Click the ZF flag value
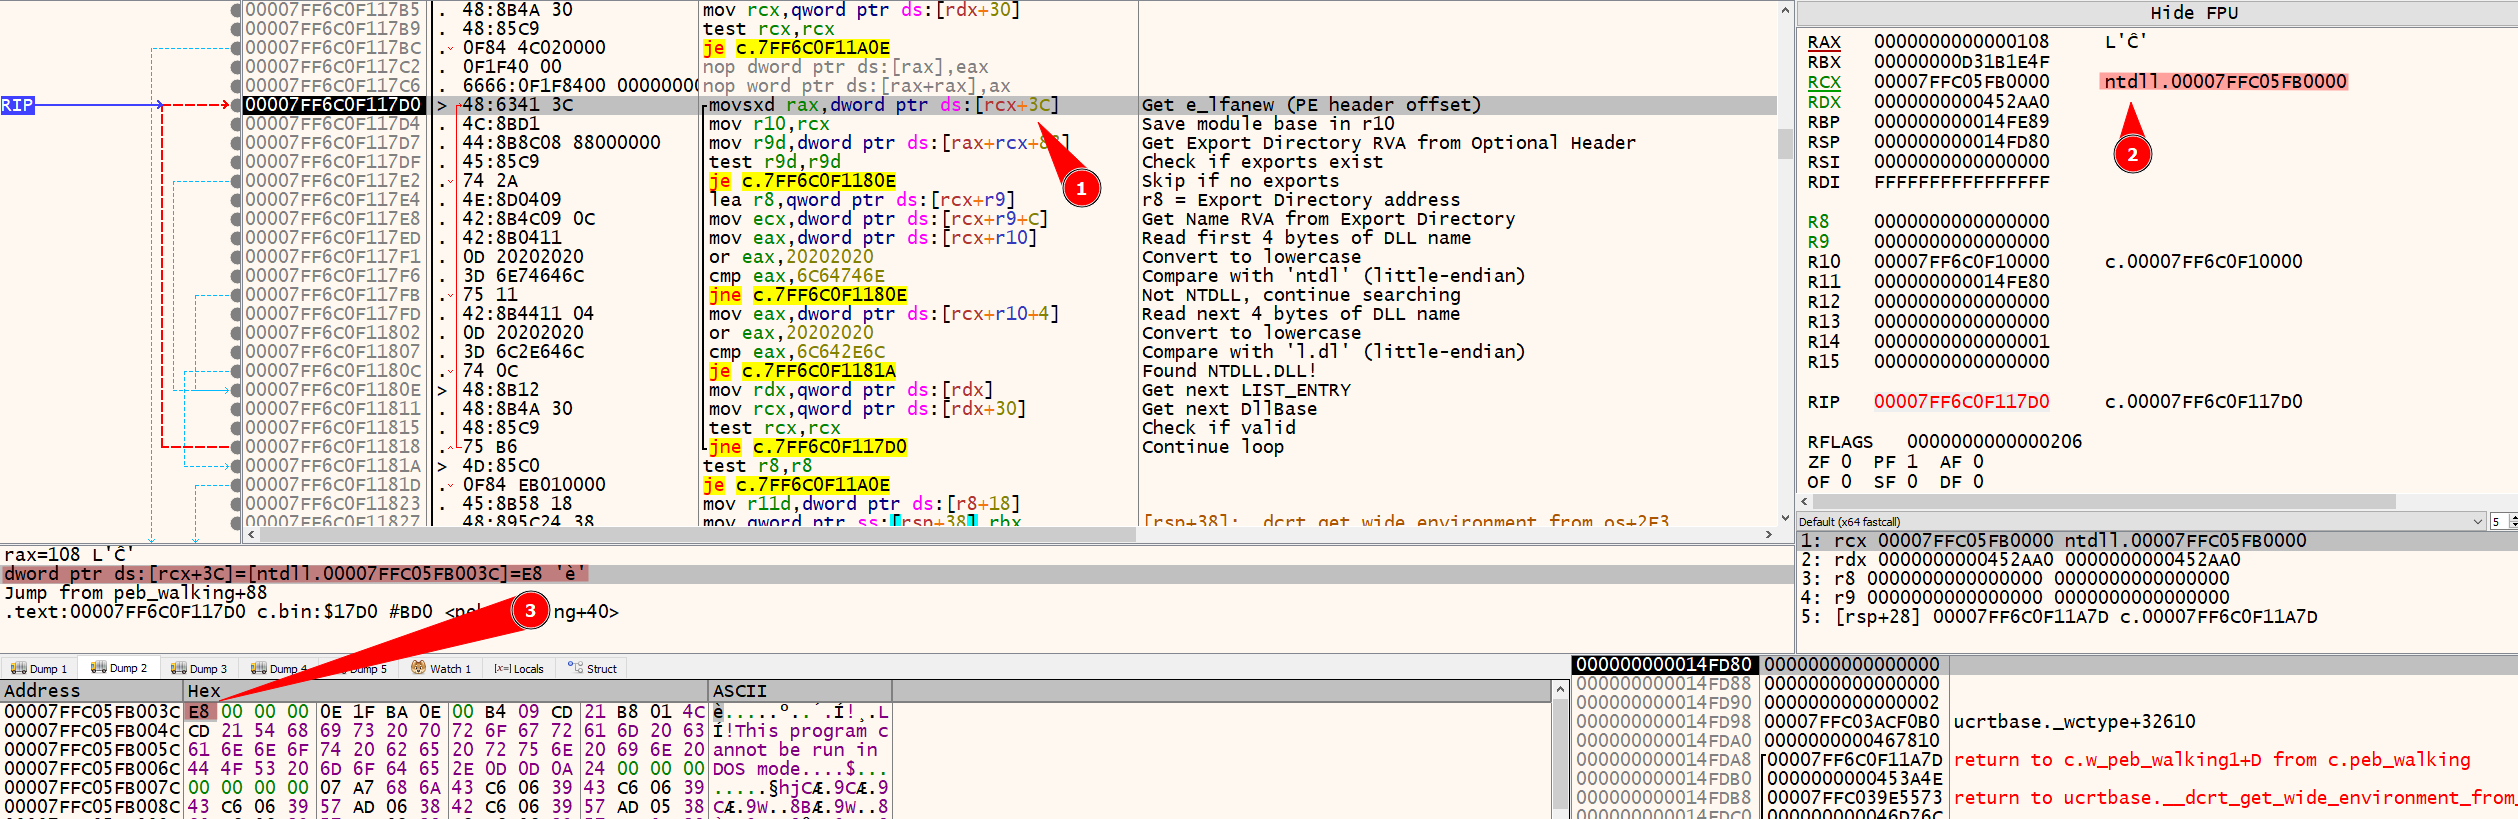Image resolution: width=2518 pixels, height=819 pixels. tap(1846, 461)
